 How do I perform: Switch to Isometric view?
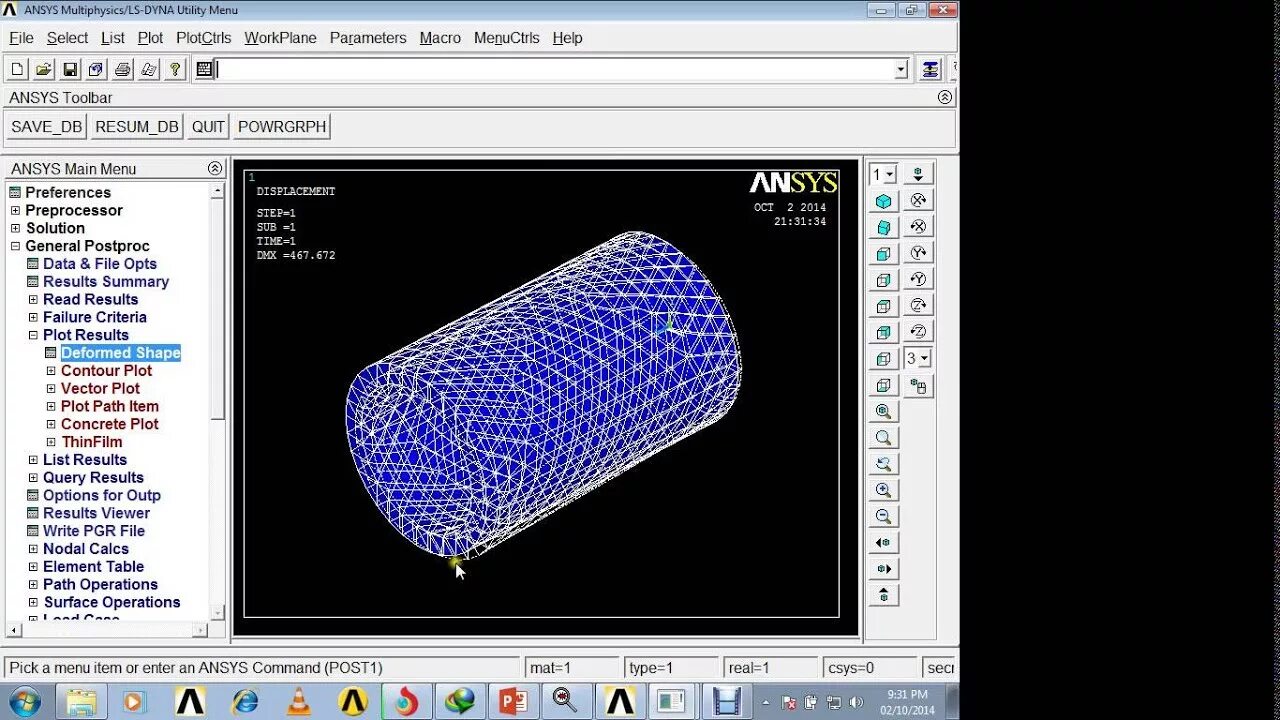click(x=883, y=201)
